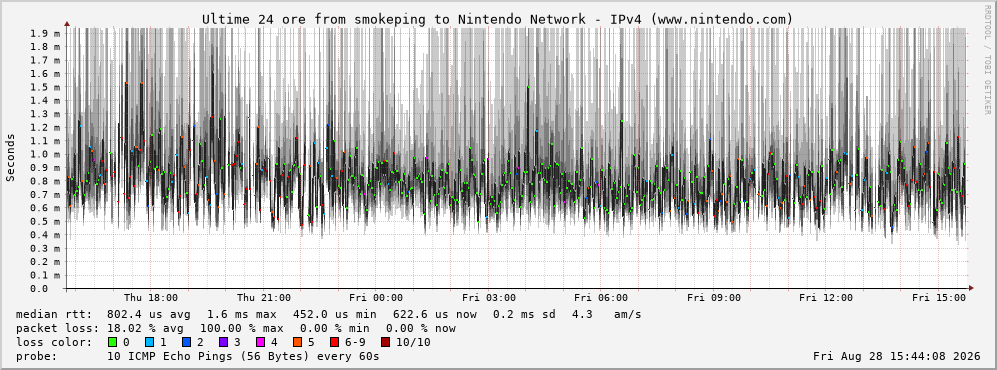Click the graph title mentioning Nintendo Network

point(498,20)
